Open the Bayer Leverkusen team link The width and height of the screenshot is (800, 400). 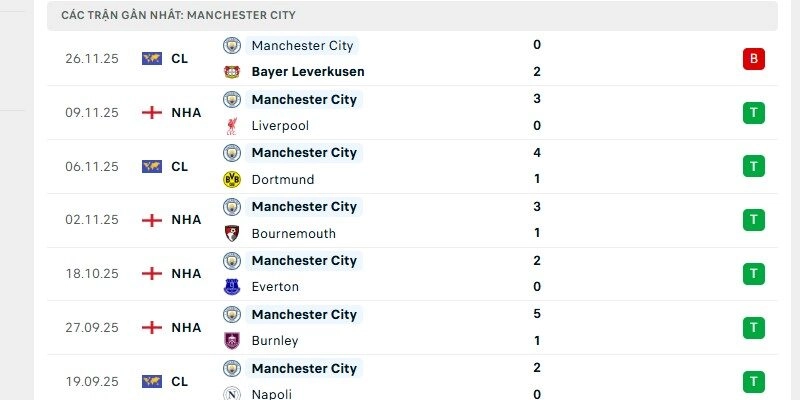pyautogui.click(x=308, y=72)
